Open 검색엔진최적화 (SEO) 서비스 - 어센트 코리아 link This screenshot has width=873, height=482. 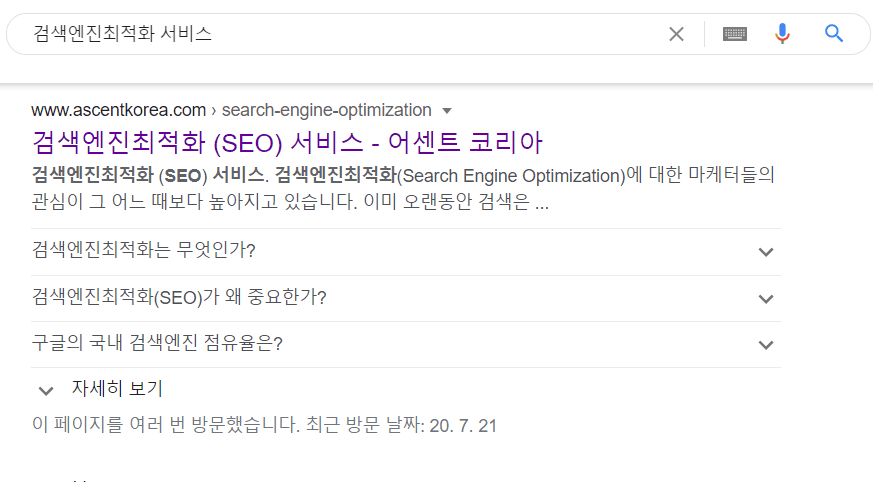coord(287,142)
